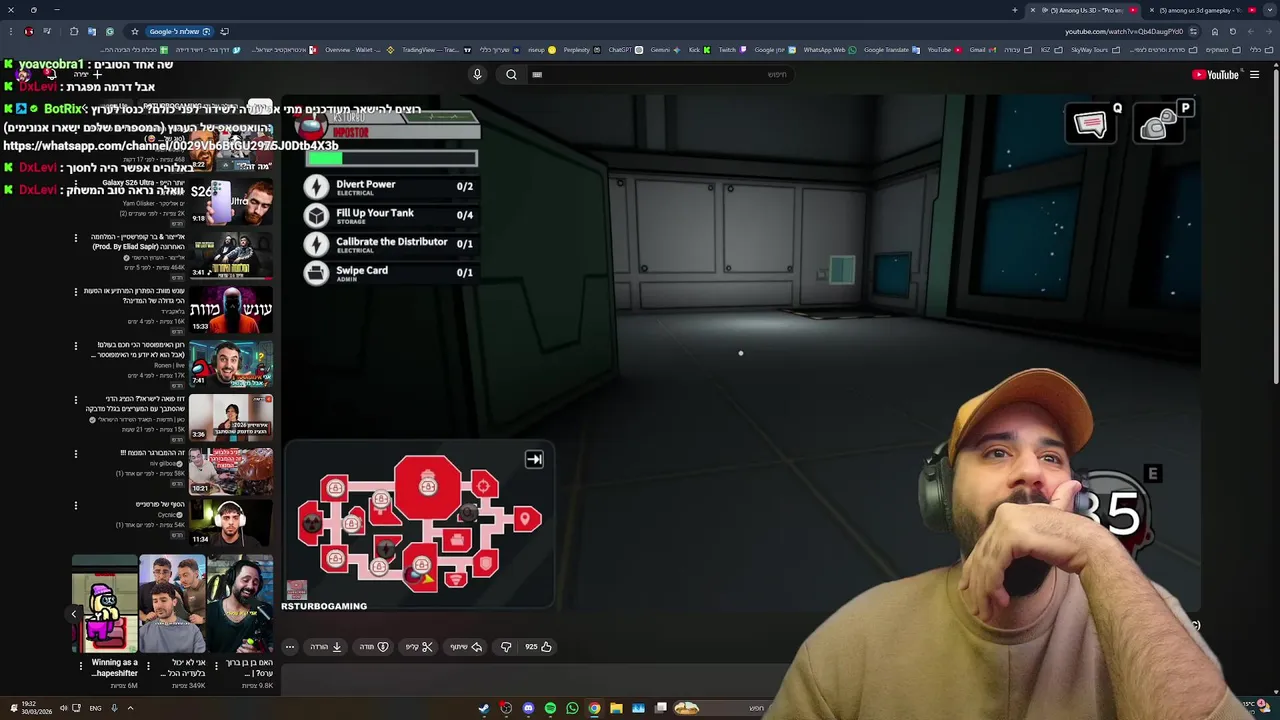Dislike the video with thumbs-down
Screen dimensions: 1280x720
506,647
